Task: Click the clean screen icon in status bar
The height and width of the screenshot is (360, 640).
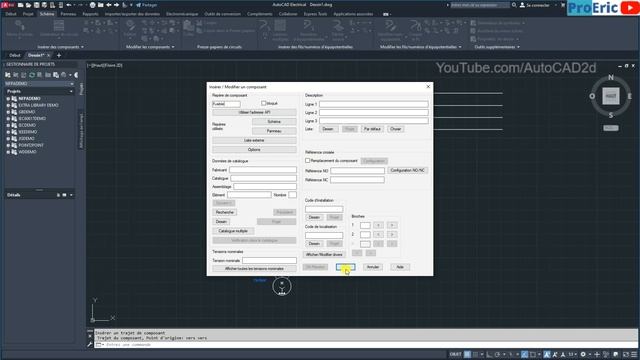Action: tap(626, 354)
